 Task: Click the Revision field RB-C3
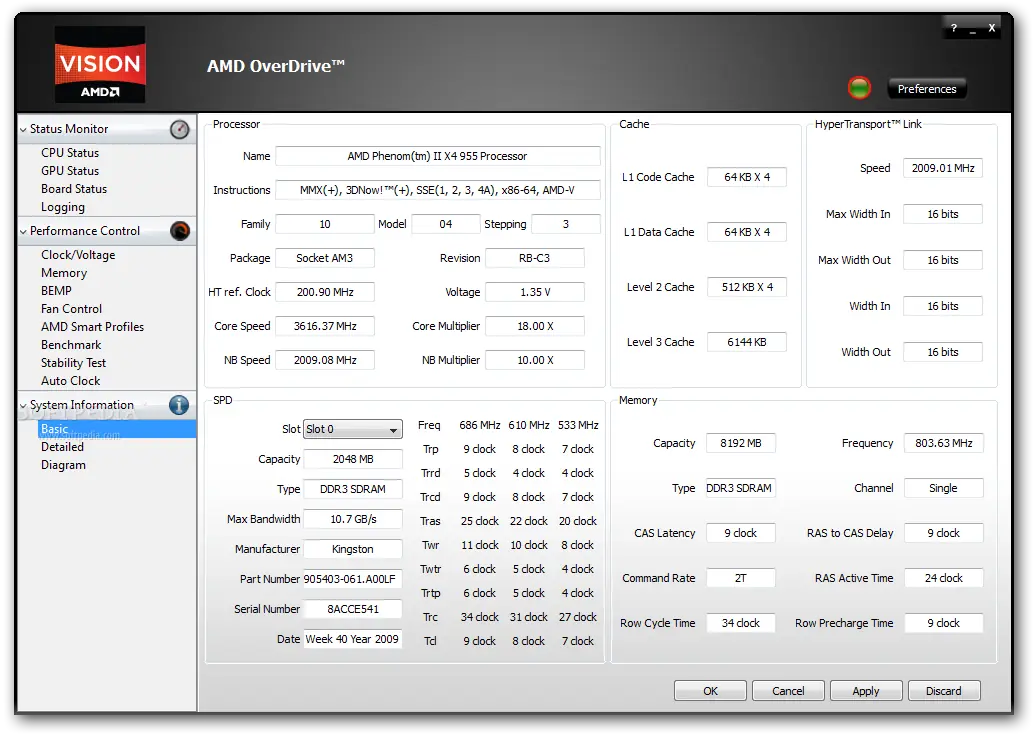pos(535,258)
